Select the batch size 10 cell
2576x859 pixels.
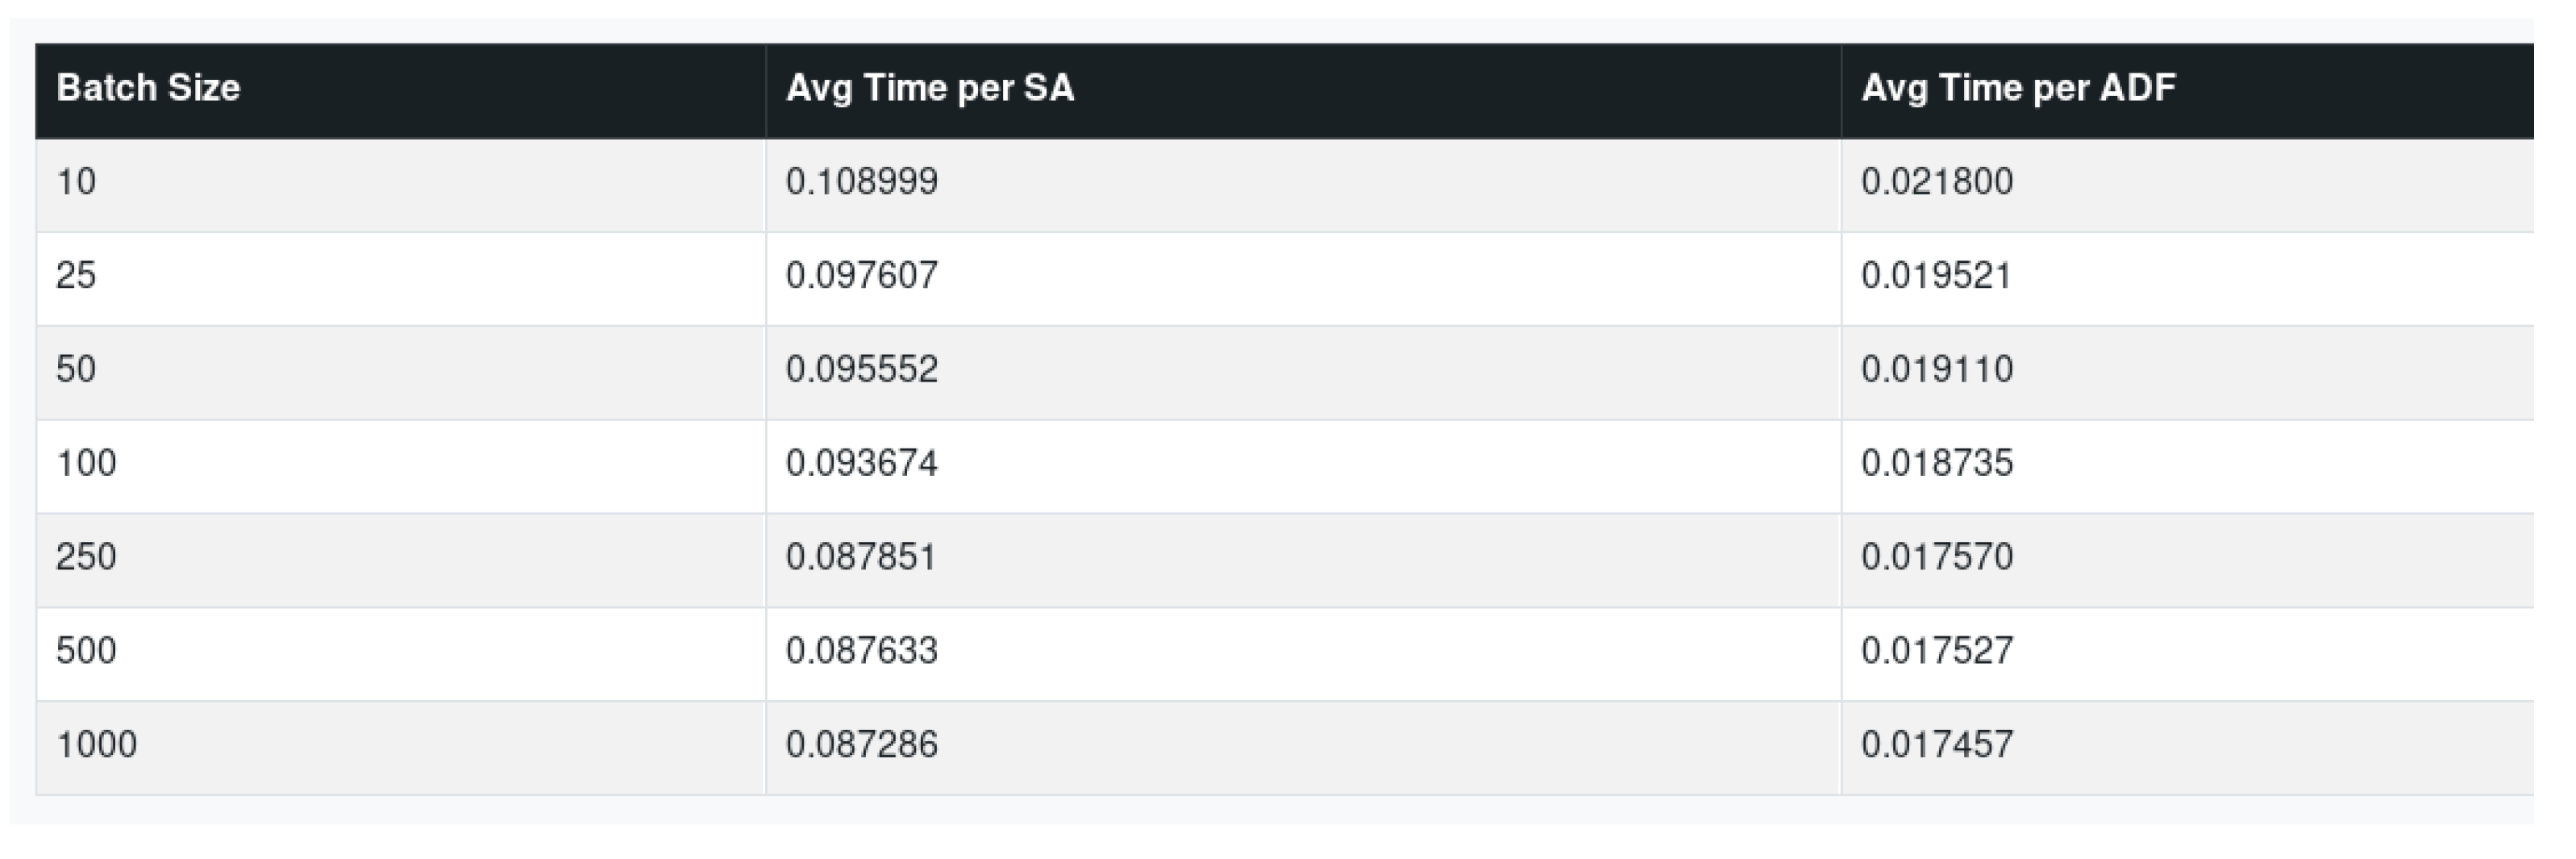(76, 182)
